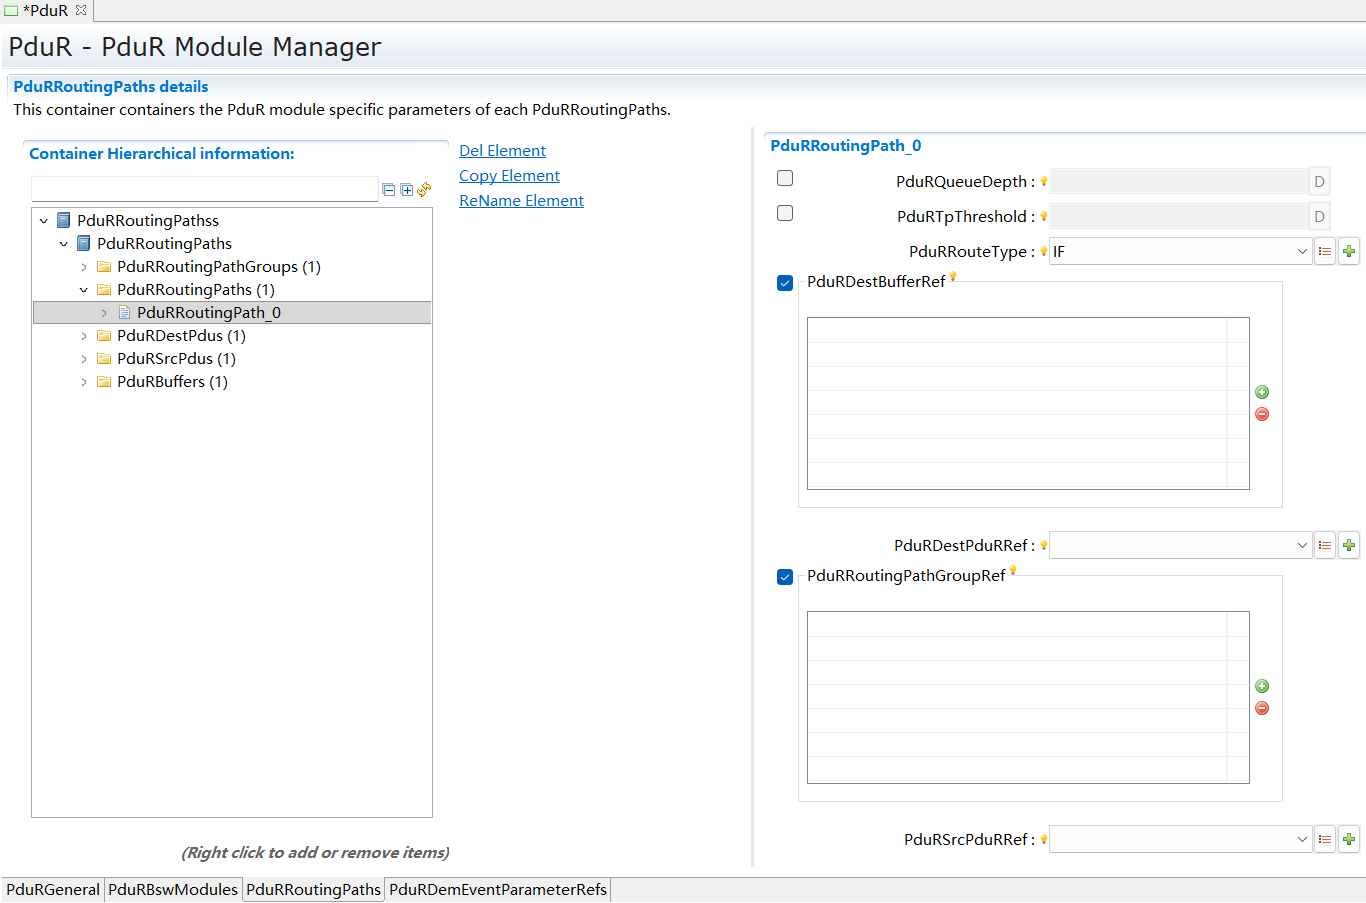Screen dimensions: 1366x903
Task: Uncheck the PduRDestBufferRef checkbox
Action: (x=784, y=283)
